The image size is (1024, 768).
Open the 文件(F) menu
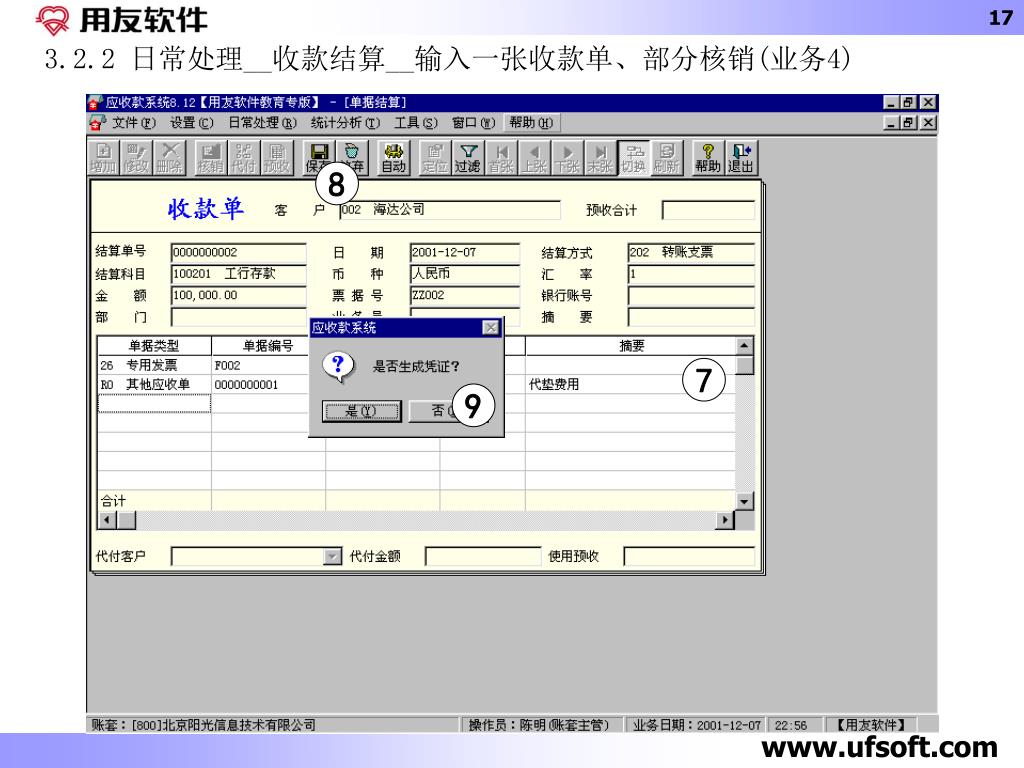(x=134, y=123)
